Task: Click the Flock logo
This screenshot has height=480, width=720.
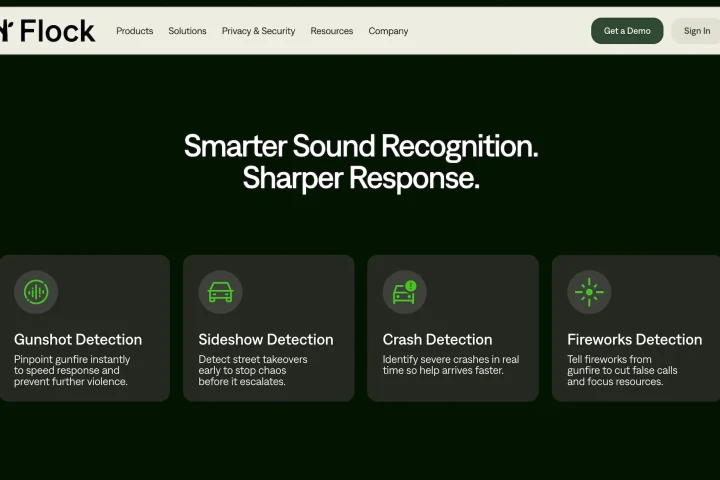Action: coord(47,31)
